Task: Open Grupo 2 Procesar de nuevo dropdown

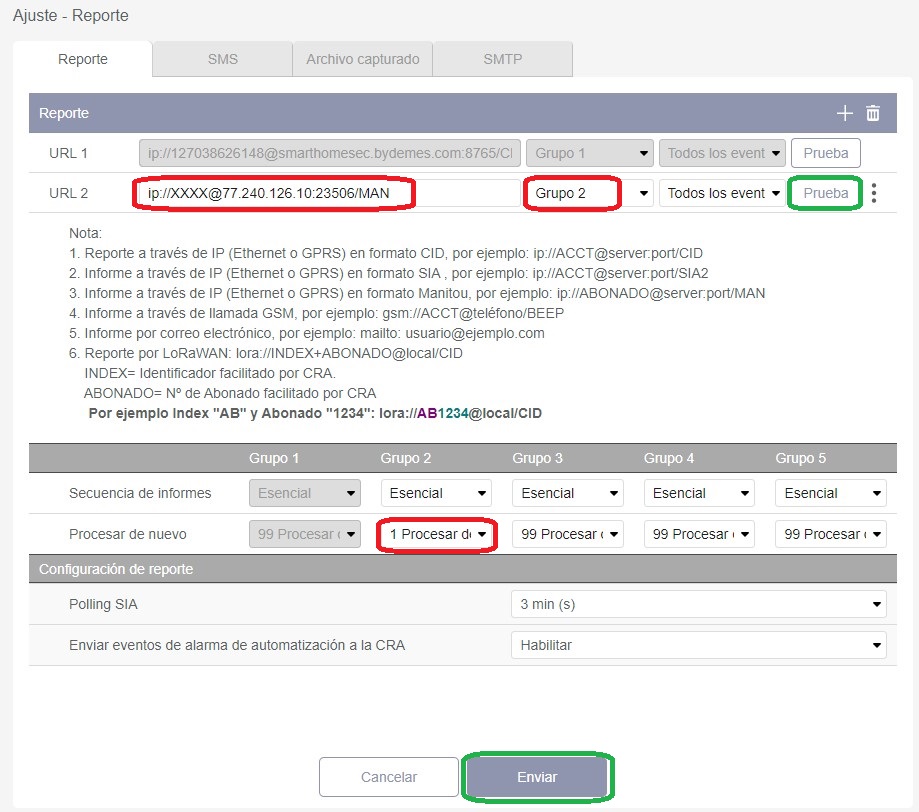Action: tap(437, 534)
